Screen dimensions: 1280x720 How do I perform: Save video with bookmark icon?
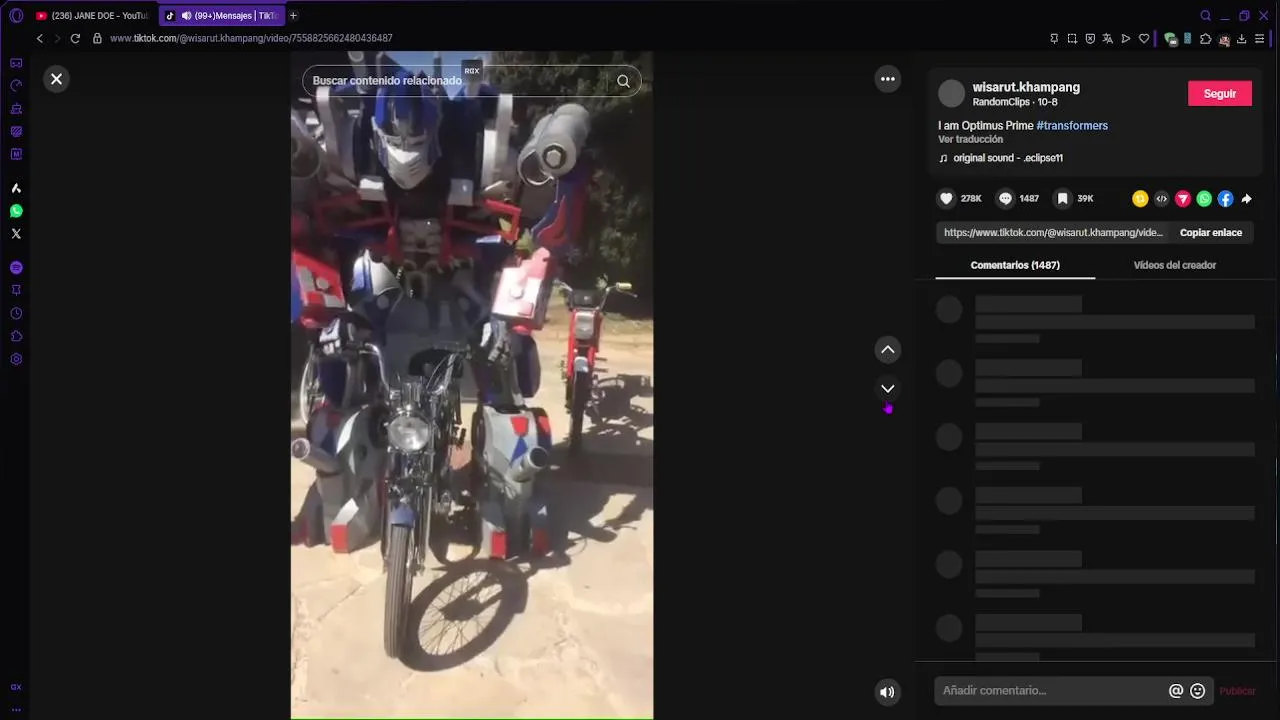pyautogui.click(x=1062, y=199)
